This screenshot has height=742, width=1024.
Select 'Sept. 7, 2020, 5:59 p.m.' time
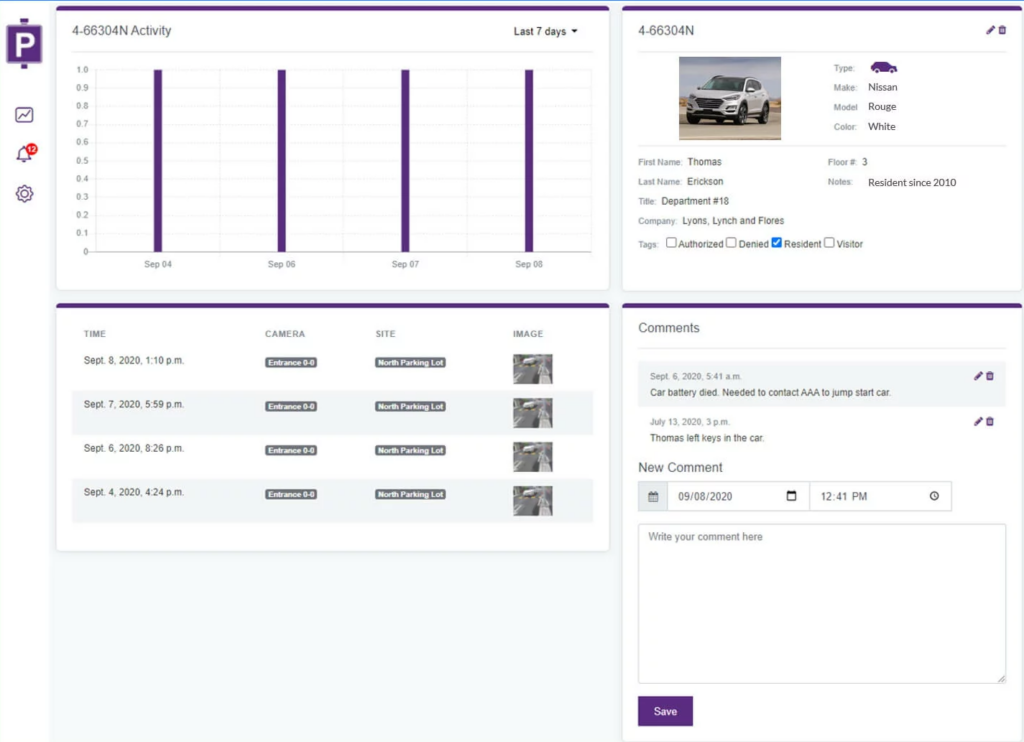(134, 404)
